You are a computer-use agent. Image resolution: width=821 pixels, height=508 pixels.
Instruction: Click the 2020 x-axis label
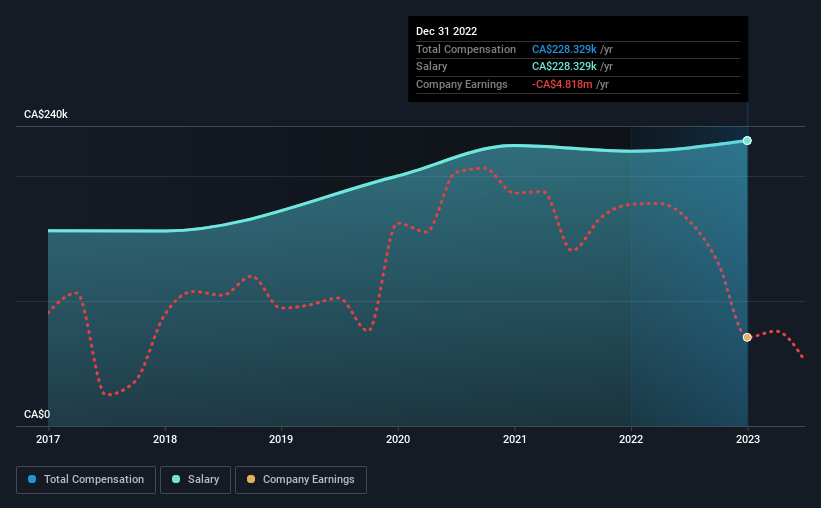pyautogui.click(x=398, y=439)
